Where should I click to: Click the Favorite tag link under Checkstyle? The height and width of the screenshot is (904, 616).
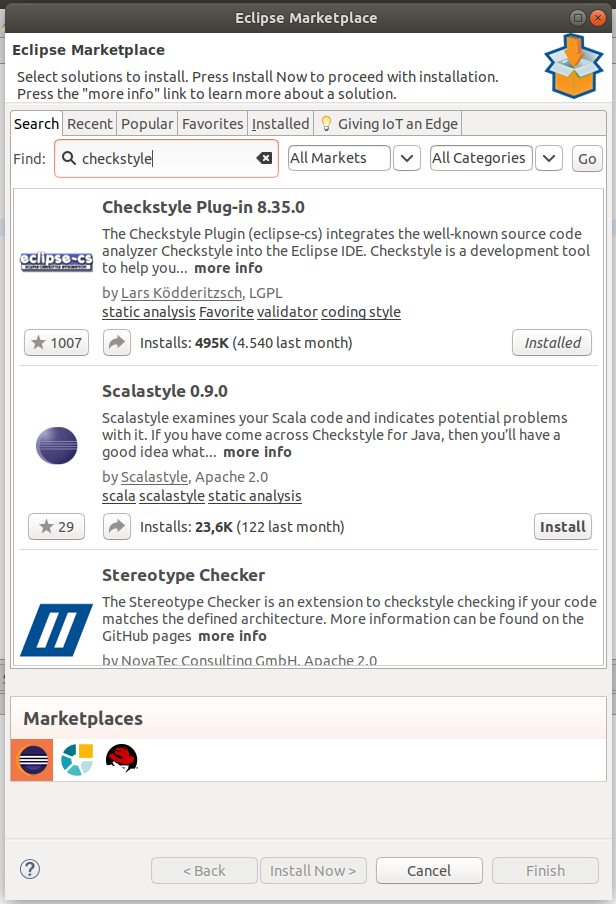click(x=226, y=312)
